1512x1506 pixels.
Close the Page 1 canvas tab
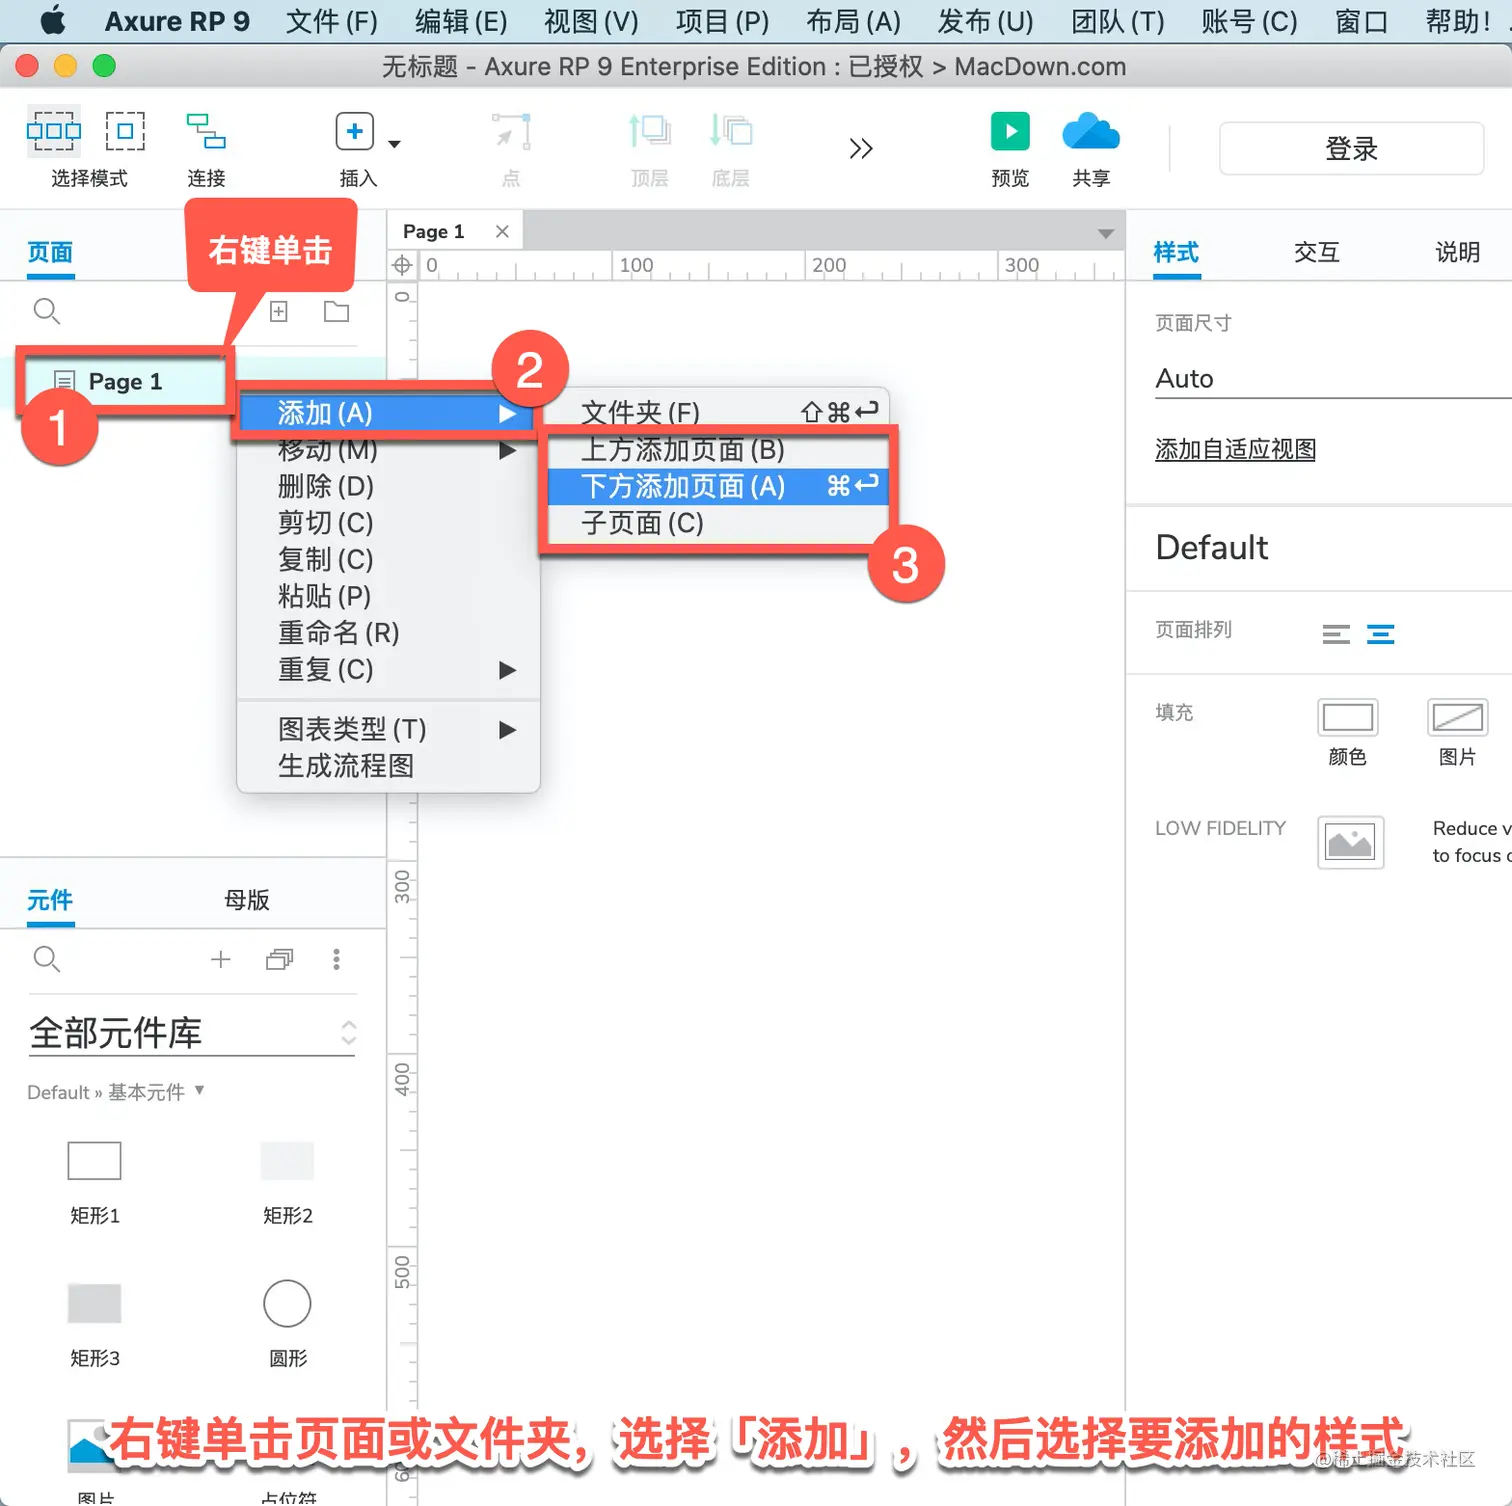pos(502,231)
